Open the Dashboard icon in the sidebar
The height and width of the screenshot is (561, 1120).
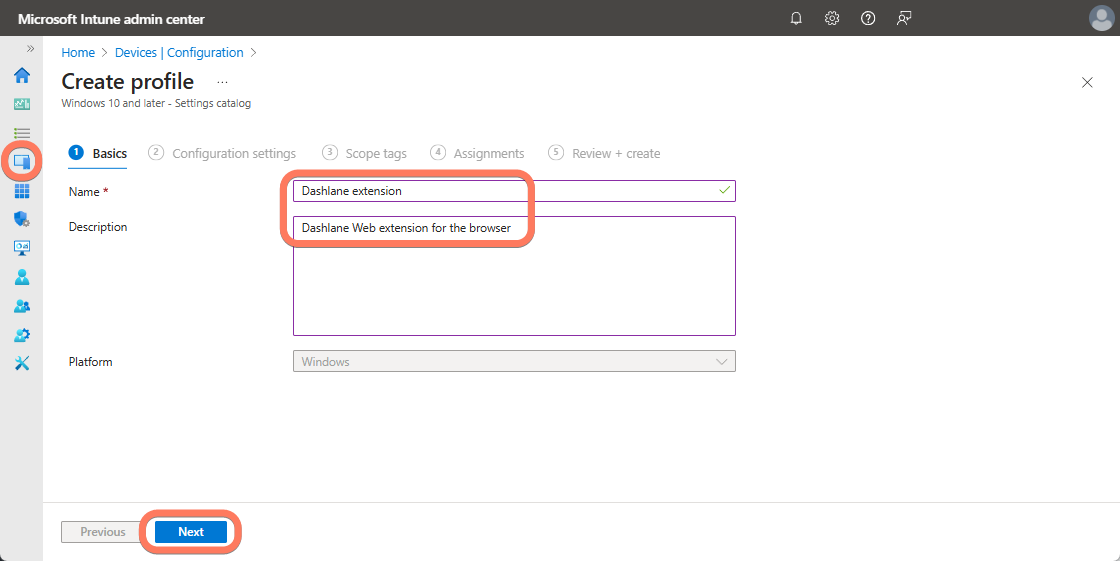(21, 104)
